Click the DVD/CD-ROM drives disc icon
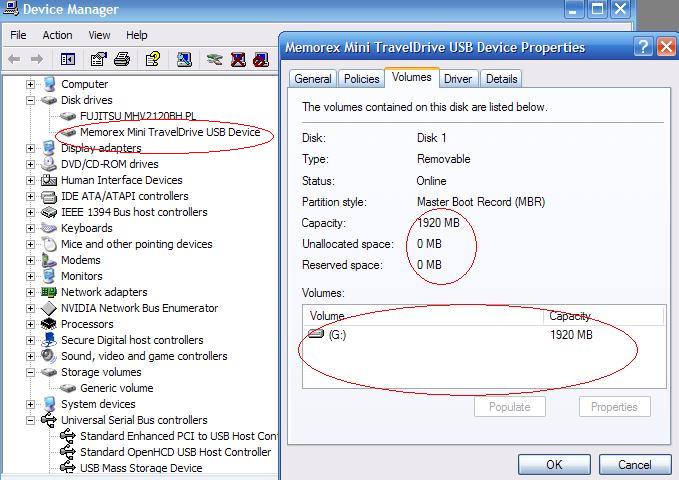This screenshot has width=679, height=480. [x=48, y=164]
